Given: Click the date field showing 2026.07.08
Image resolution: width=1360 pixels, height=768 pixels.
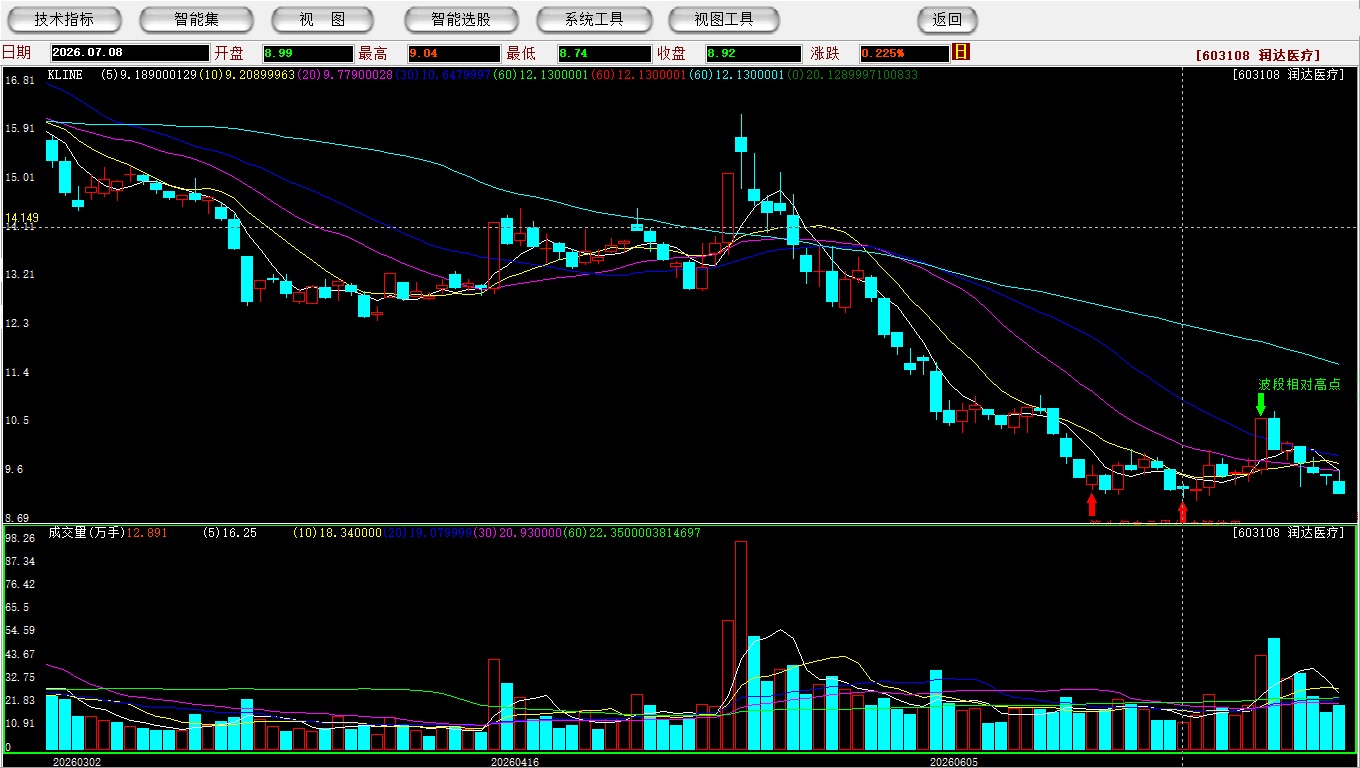Looking at the screenshot, I should (x=130, y=53).
